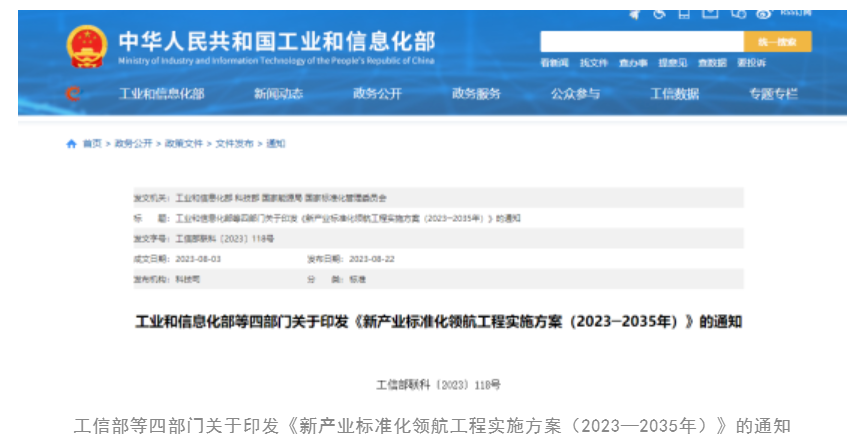Open the 工信数据 navigation item

point(675,94)
